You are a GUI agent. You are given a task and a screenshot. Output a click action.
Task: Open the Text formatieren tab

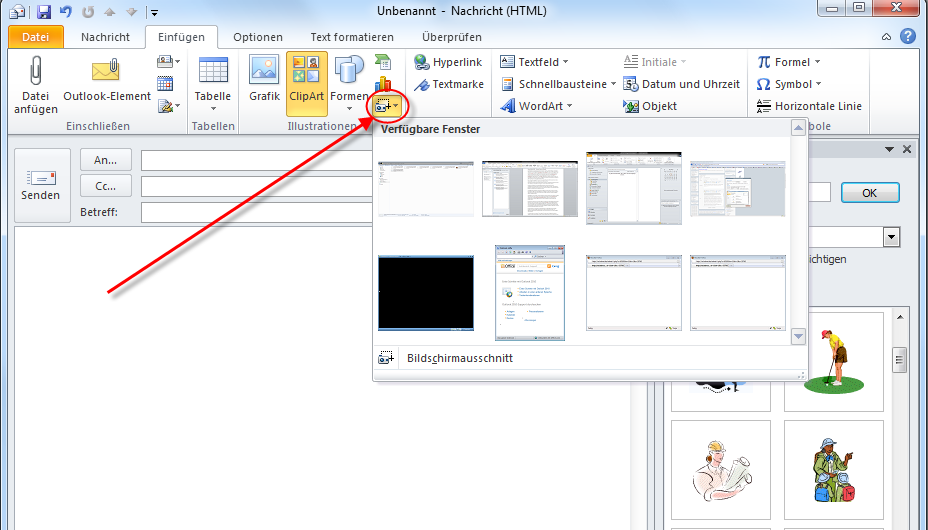click(352, 37)
